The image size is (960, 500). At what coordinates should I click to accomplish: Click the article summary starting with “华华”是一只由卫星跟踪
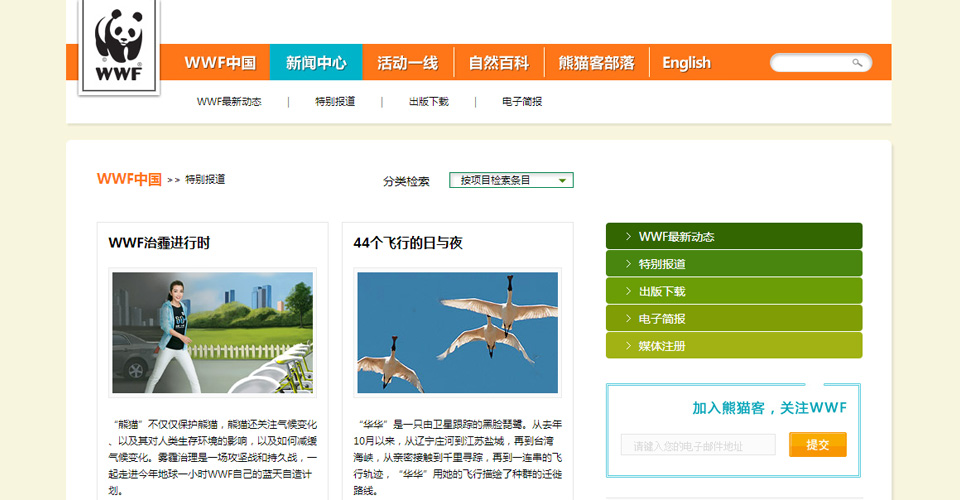click(457, 457)
